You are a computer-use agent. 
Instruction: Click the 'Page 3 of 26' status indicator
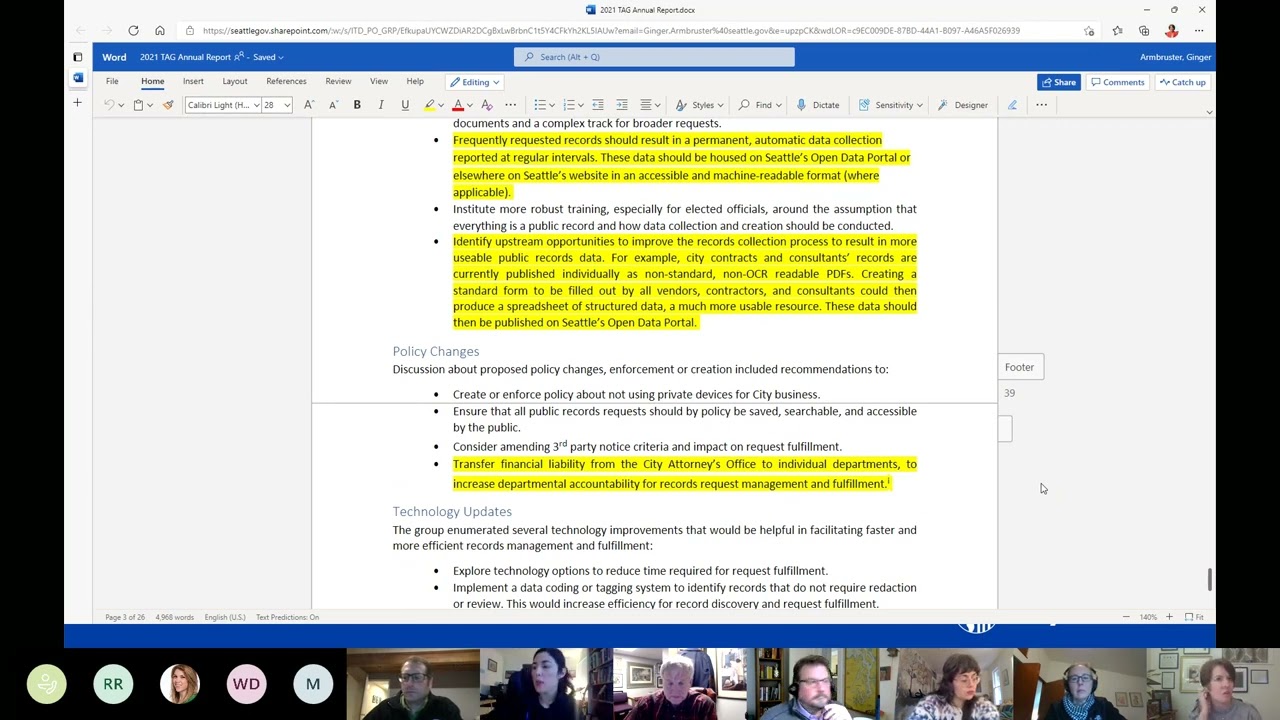(x=125, y=617)
